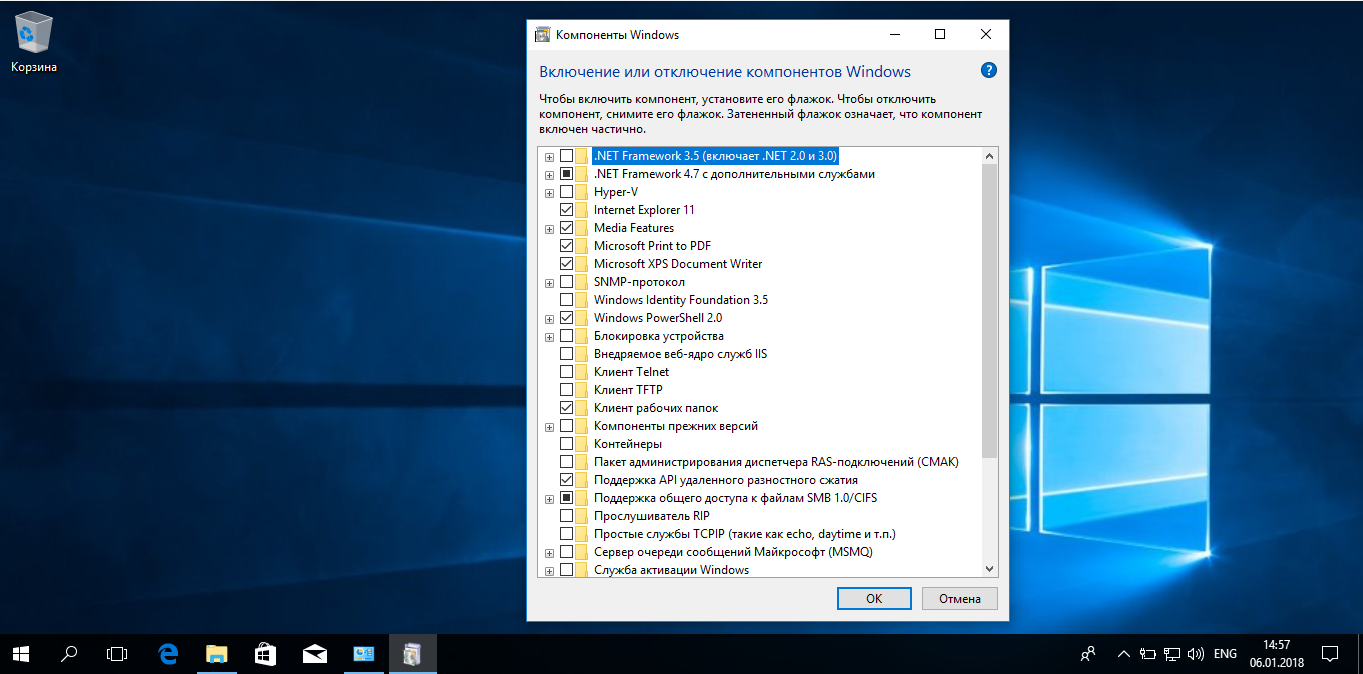
Task: Open Microsoft Store taskbar icon
Action: point(265,654)
